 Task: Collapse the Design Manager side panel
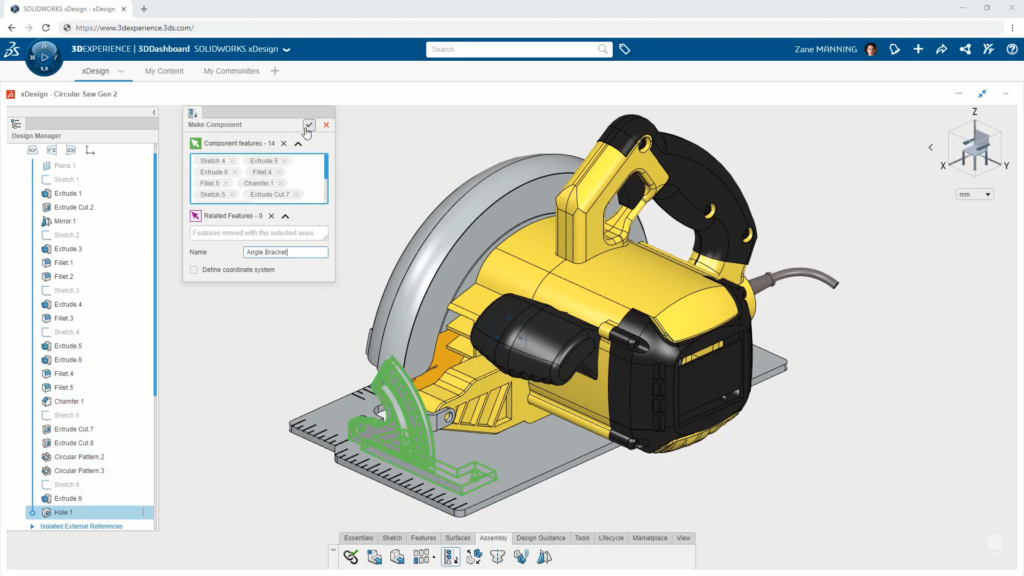point(154,112)
